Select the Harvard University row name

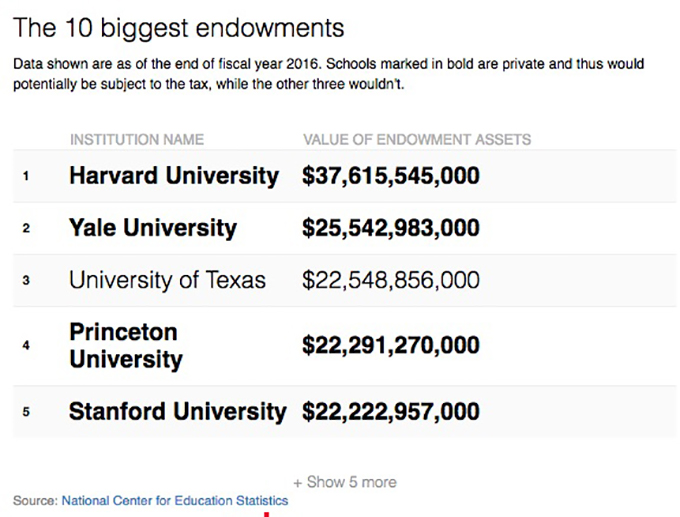(x=173, y=177)
